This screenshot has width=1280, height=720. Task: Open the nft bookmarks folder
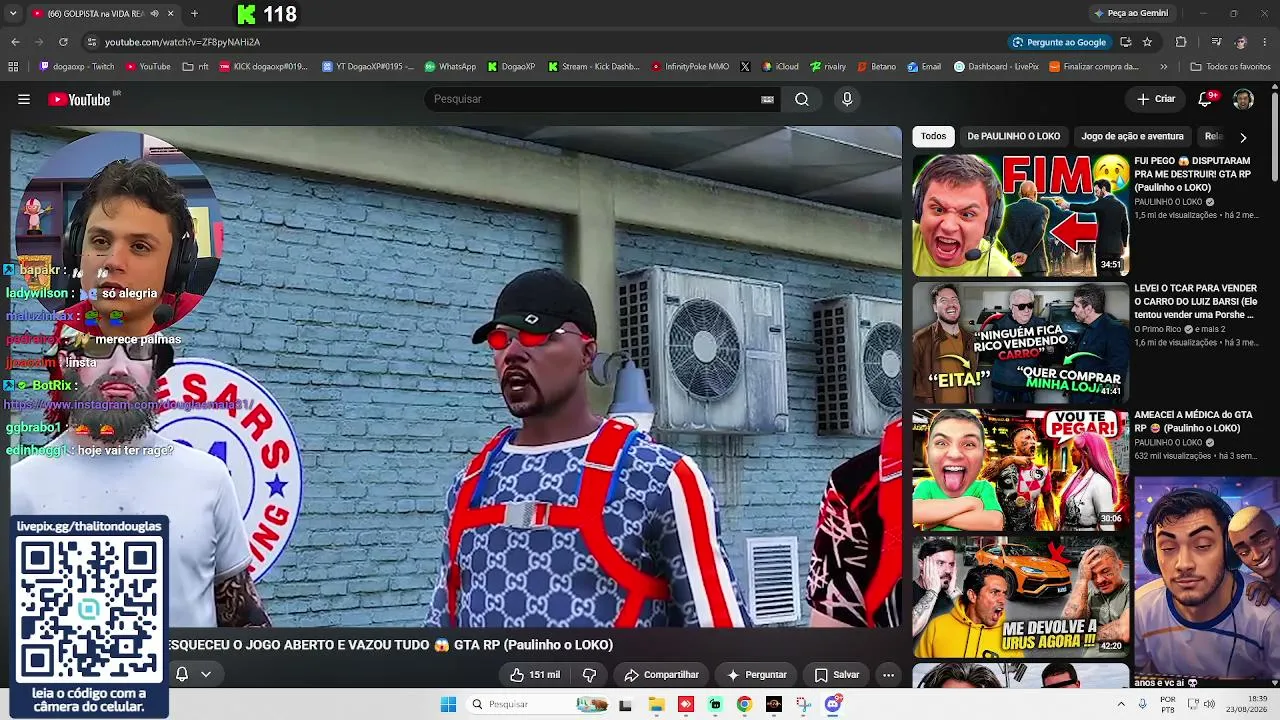coord(196,67)
